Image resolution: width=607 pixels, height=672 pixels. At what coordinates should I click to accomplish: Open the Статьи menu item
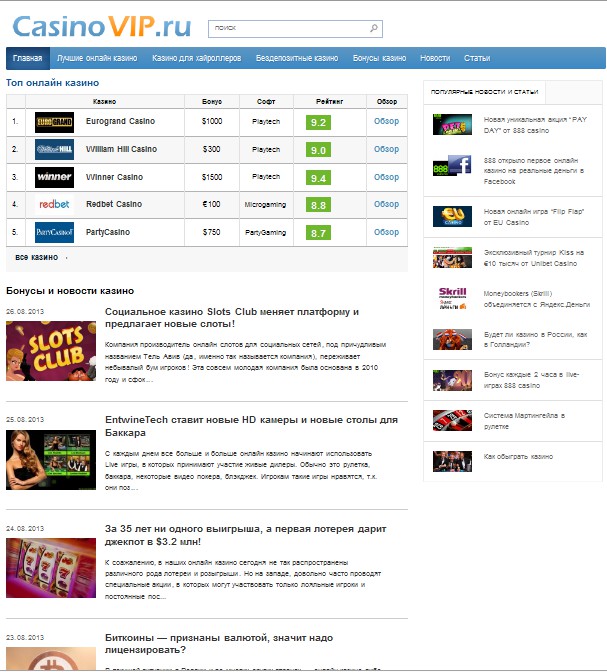tap(477, 58)
